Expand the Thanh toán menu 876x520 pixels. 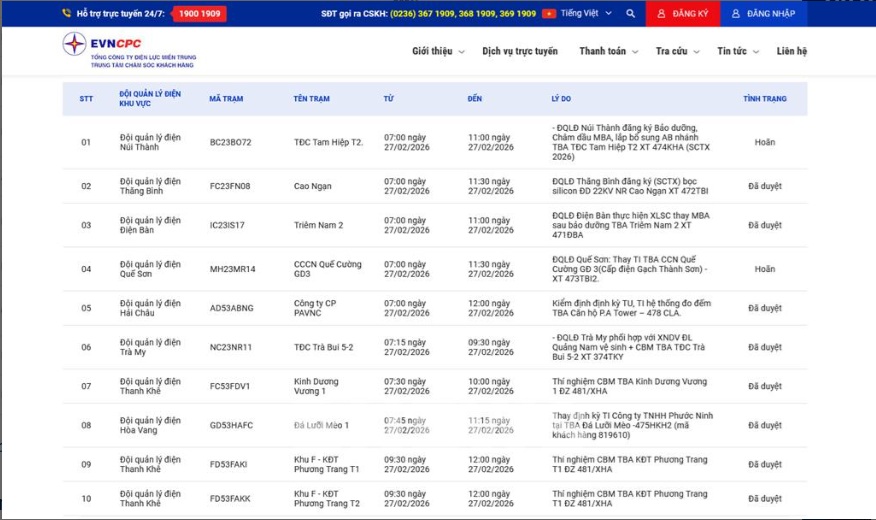(x=607, y=51)
